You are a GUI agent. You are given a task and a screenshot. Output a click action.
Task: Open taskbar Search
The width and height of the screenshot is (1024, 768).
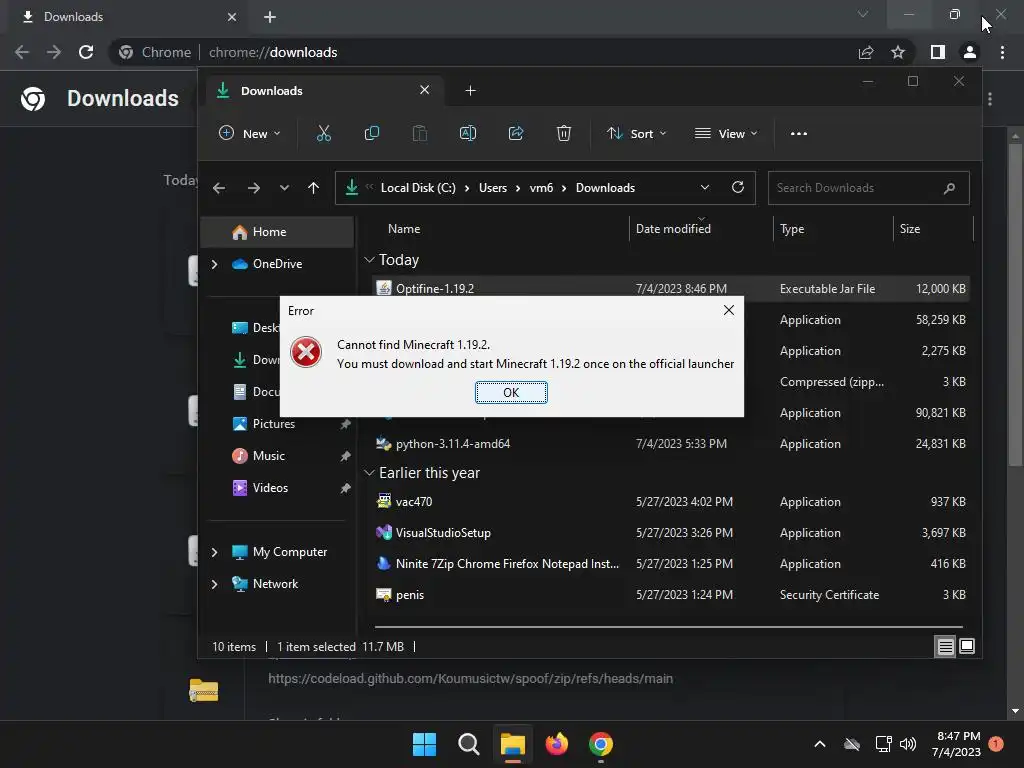468,744
